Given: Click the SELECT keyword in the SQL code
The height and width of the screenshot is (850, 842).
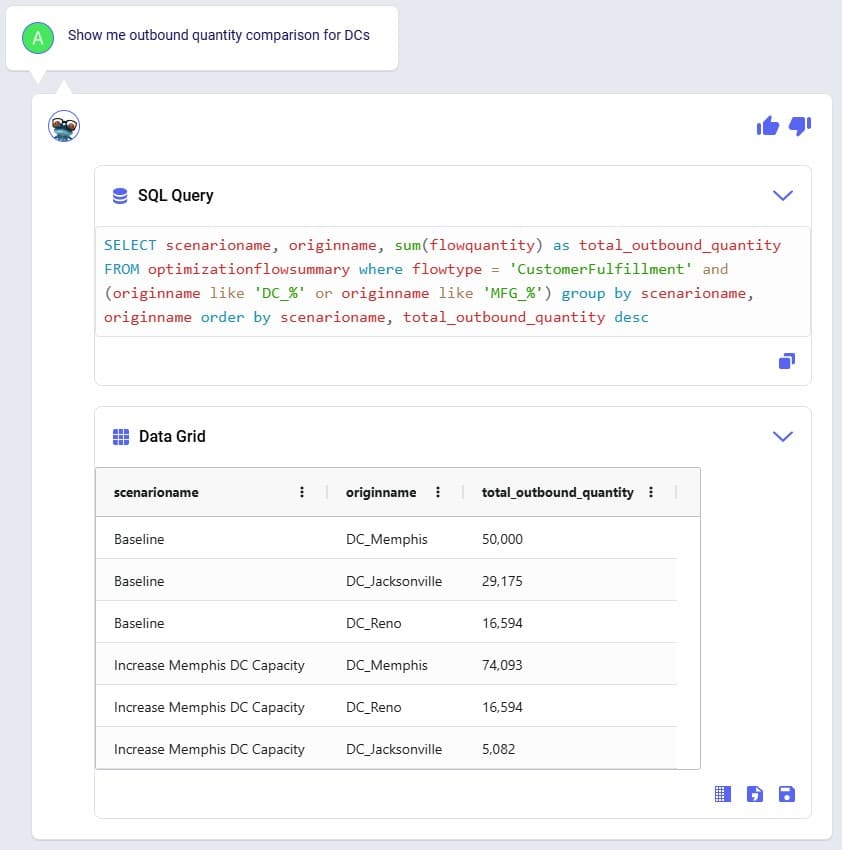Looking at the screenshot, I should pyautogui.click(x=130, y=245).
